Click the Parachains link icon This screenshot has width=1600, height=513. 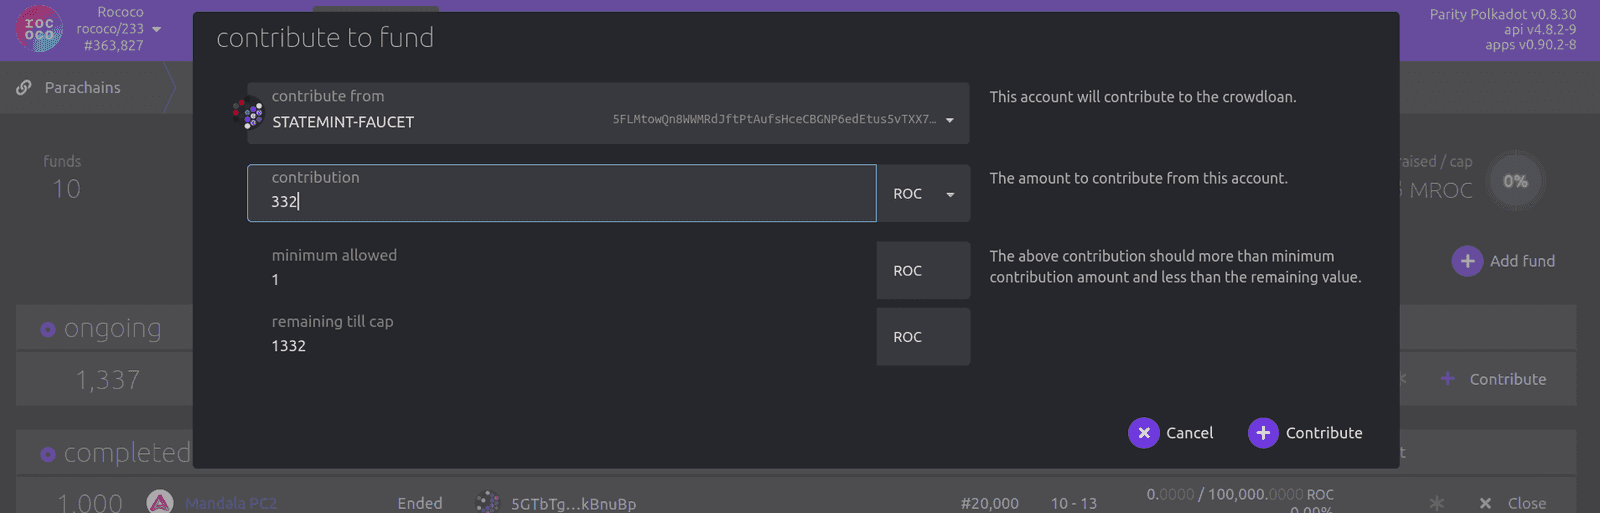(24, 88)
